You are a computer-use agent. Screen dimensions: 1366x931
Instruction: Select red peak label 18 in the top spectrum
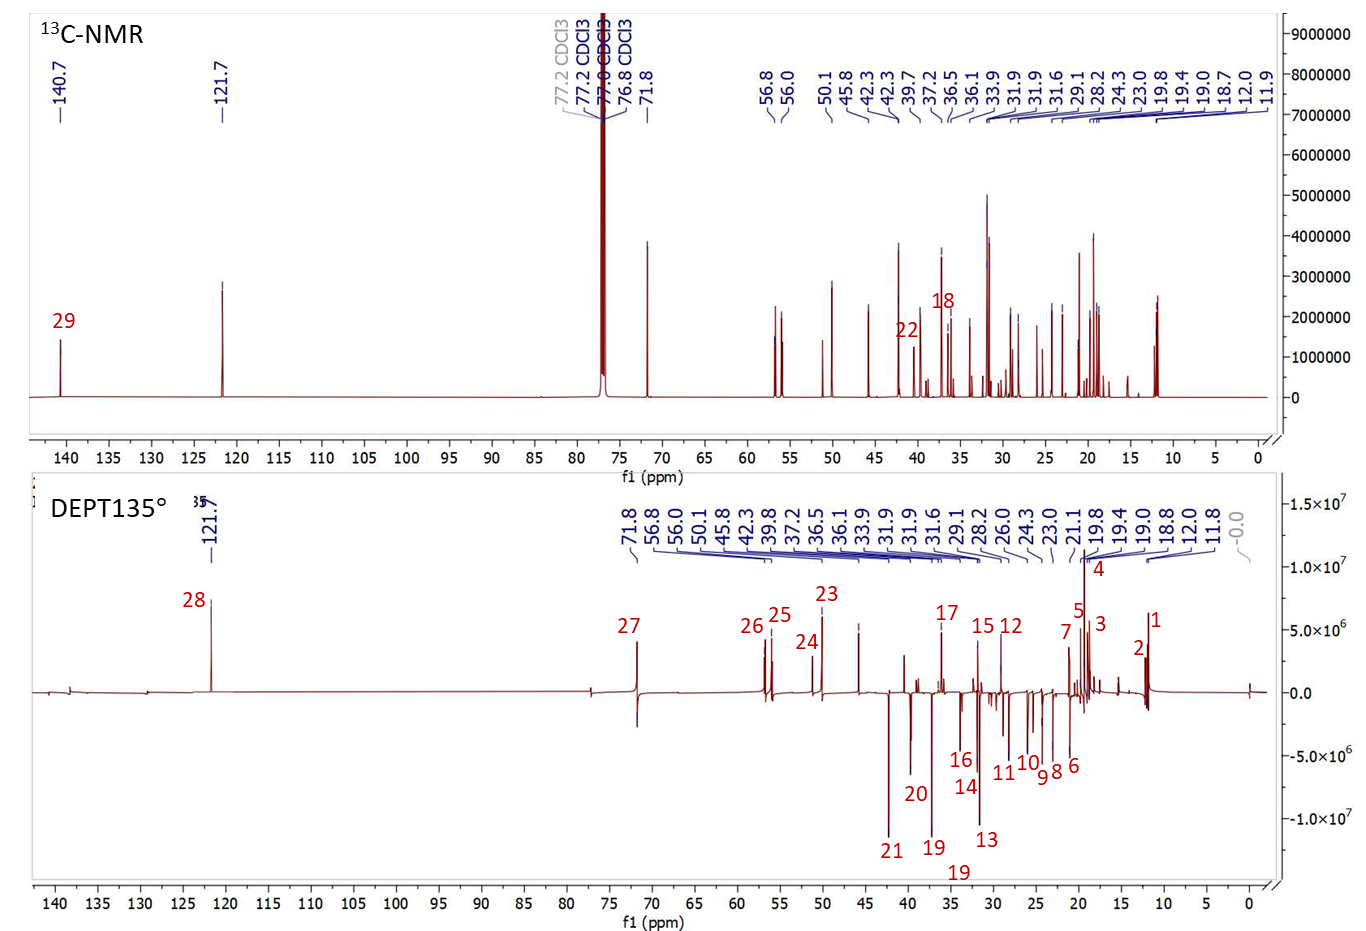[x=943, y=301]
